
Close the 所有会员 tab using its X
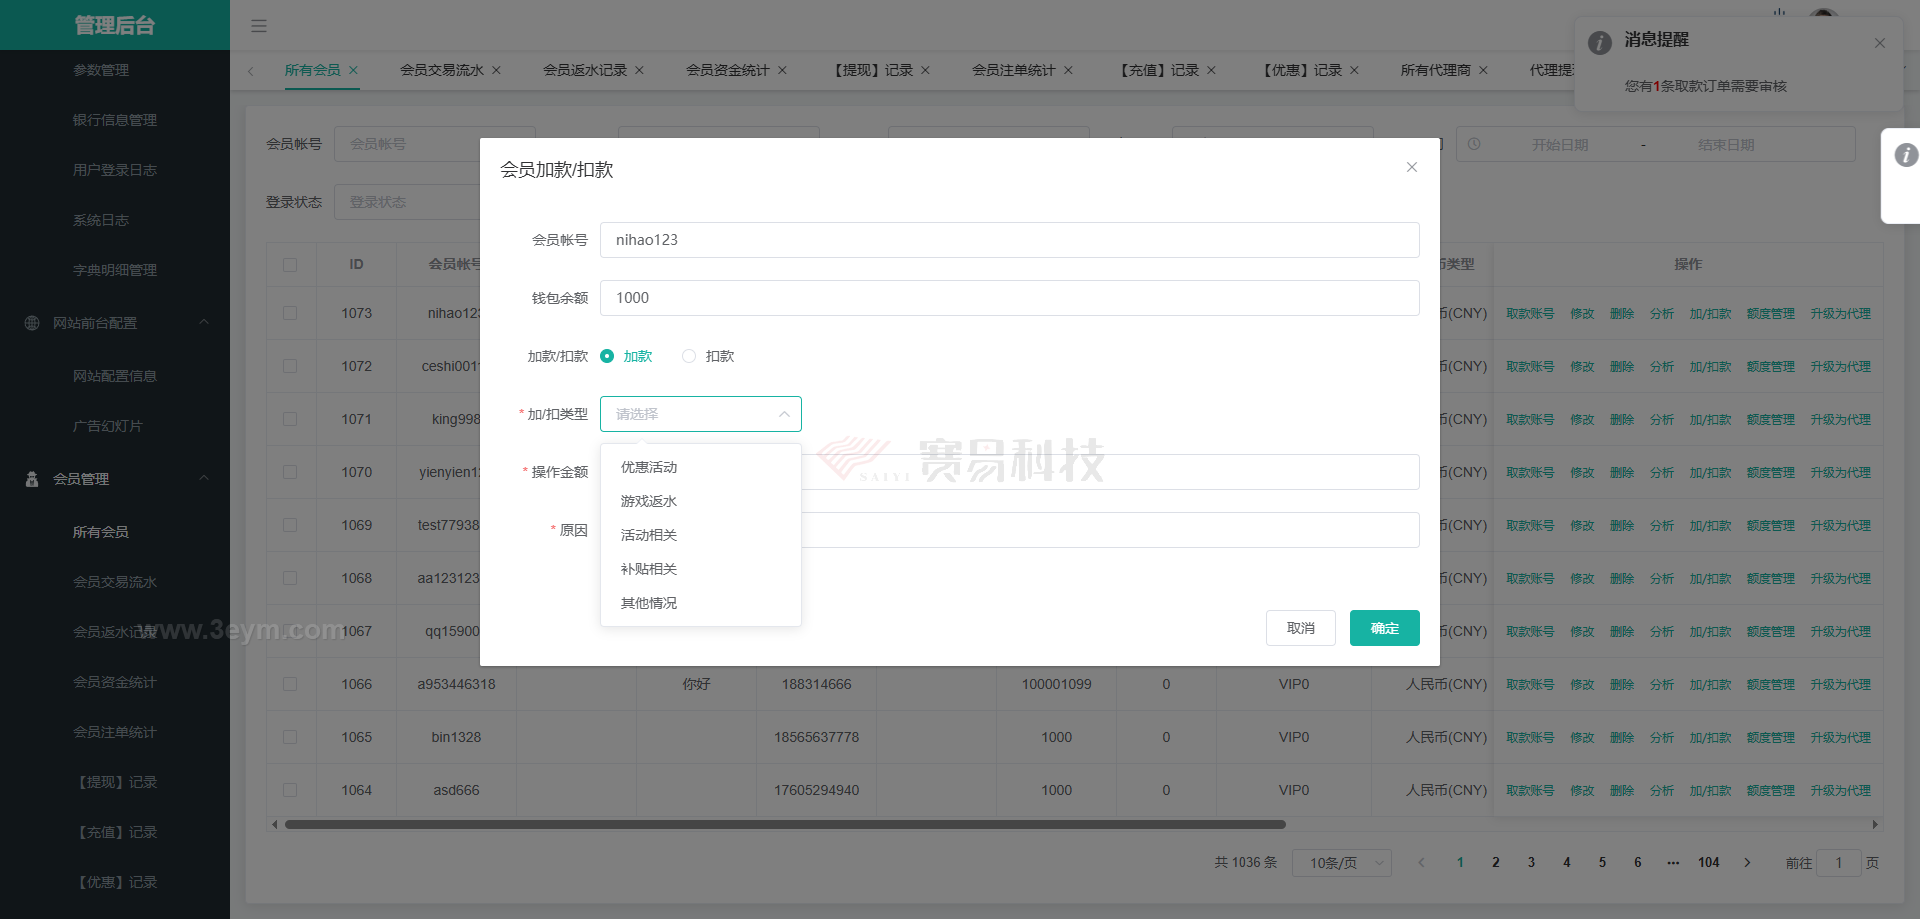(353, 71)
